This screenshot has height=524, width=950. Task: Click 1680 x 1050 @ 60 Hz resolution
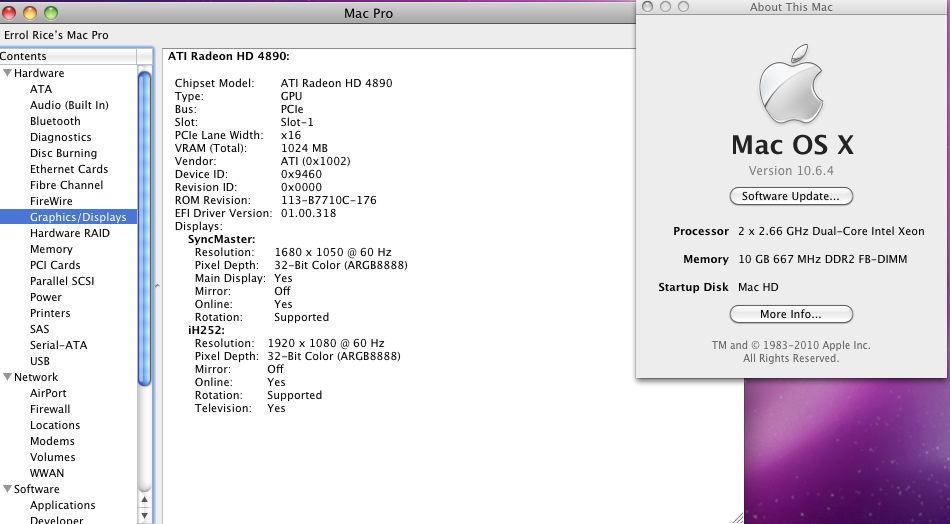[333, 252]
